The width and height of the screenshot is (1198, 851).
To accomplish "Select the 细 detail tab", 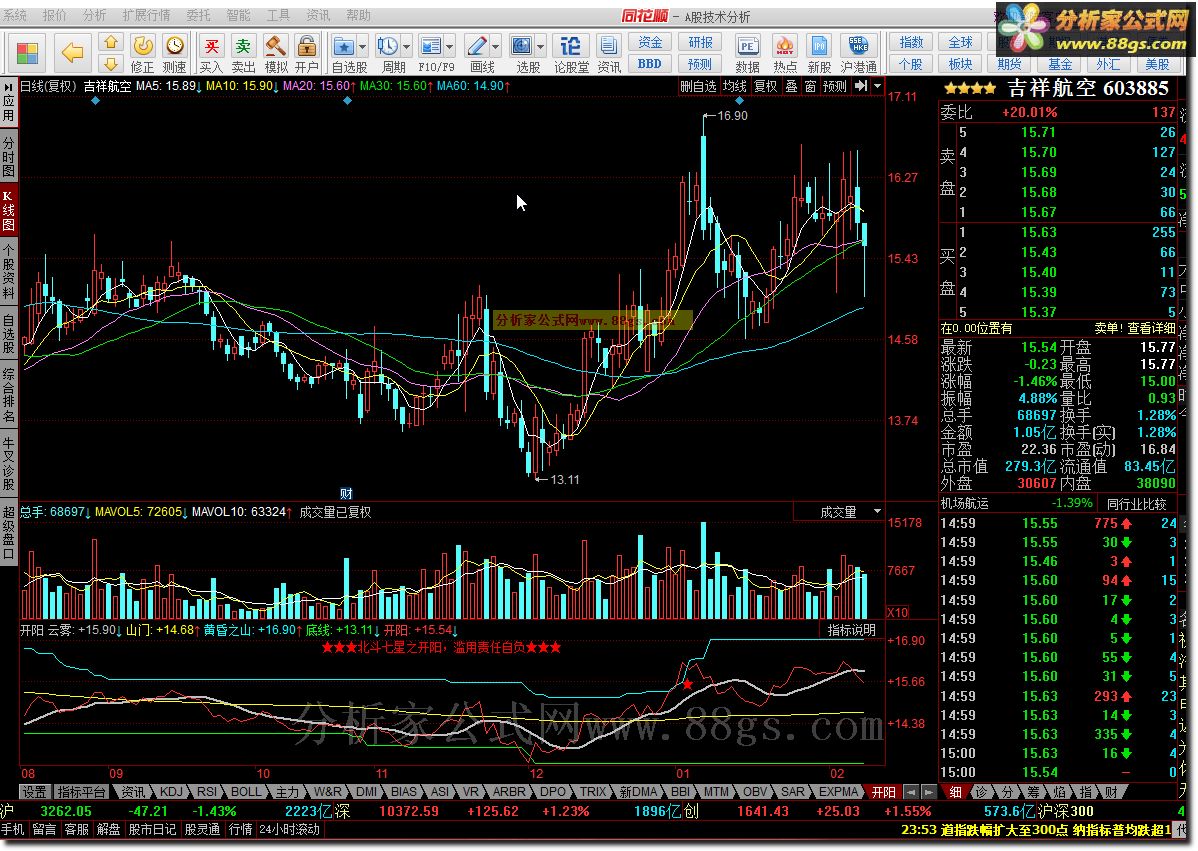I will [x=956, y=792].
